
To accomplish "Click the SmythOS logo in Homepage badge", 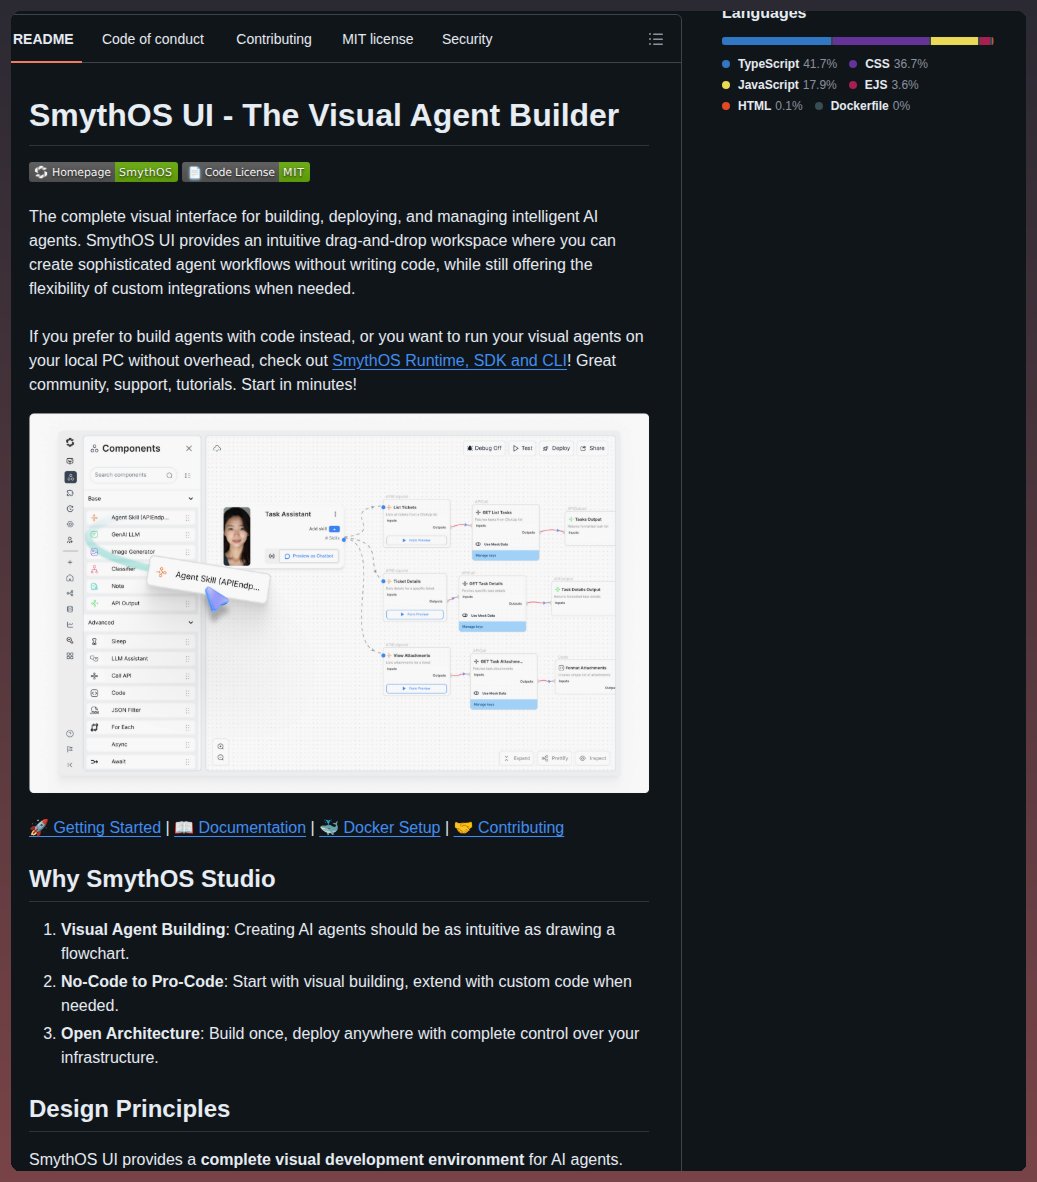I will click(x=41, y=172).
